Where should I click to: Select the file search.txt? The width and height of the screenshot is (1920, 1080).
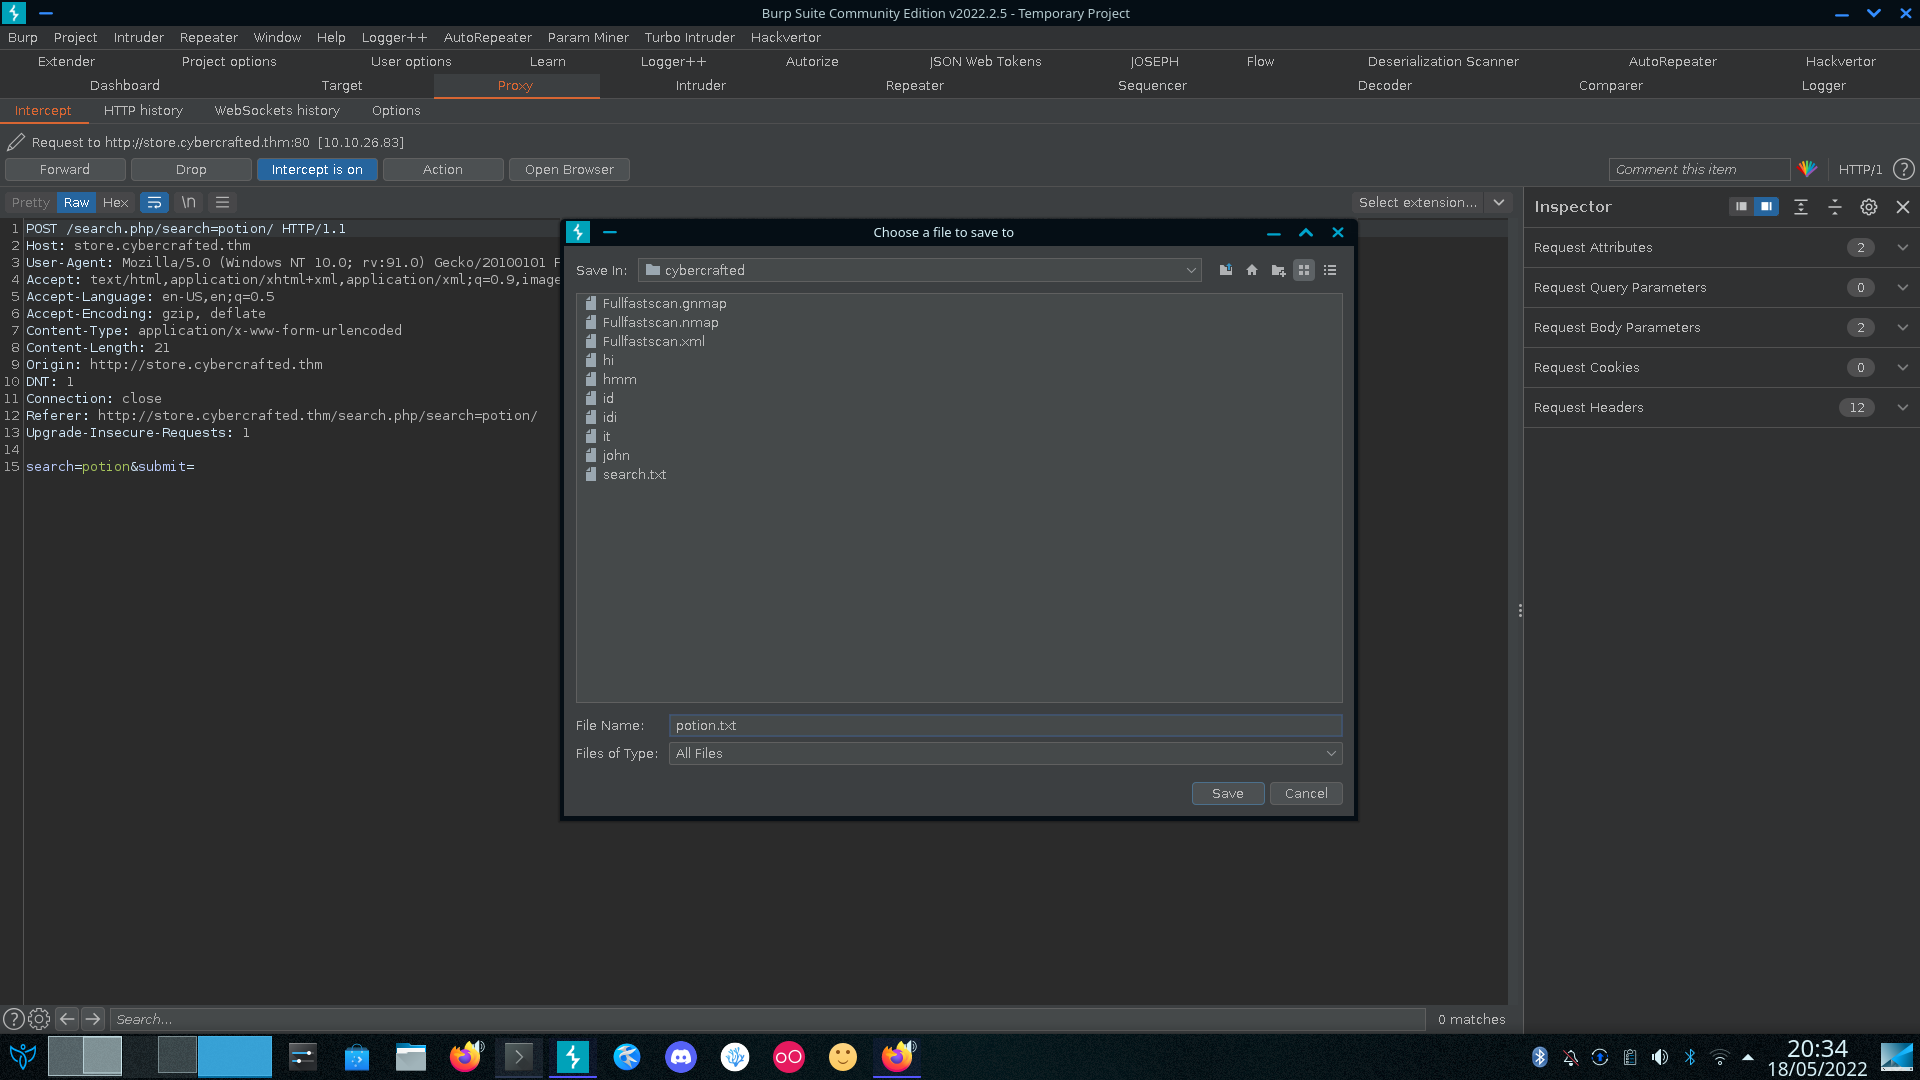click(x=625, y=474)
